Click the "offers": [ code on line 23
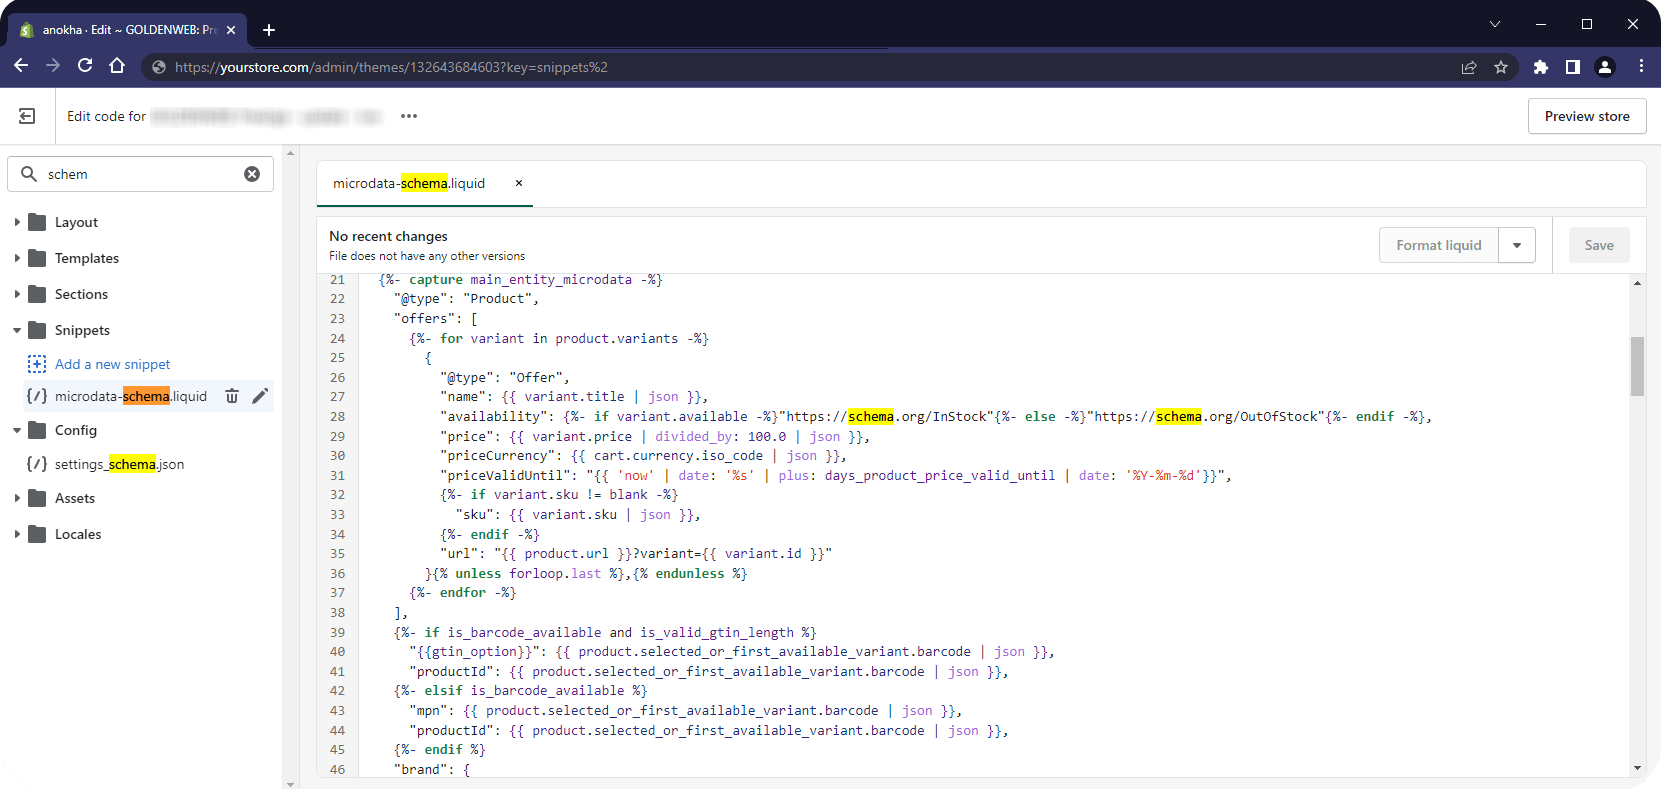Screen dimensions: 1661x789 436,319
